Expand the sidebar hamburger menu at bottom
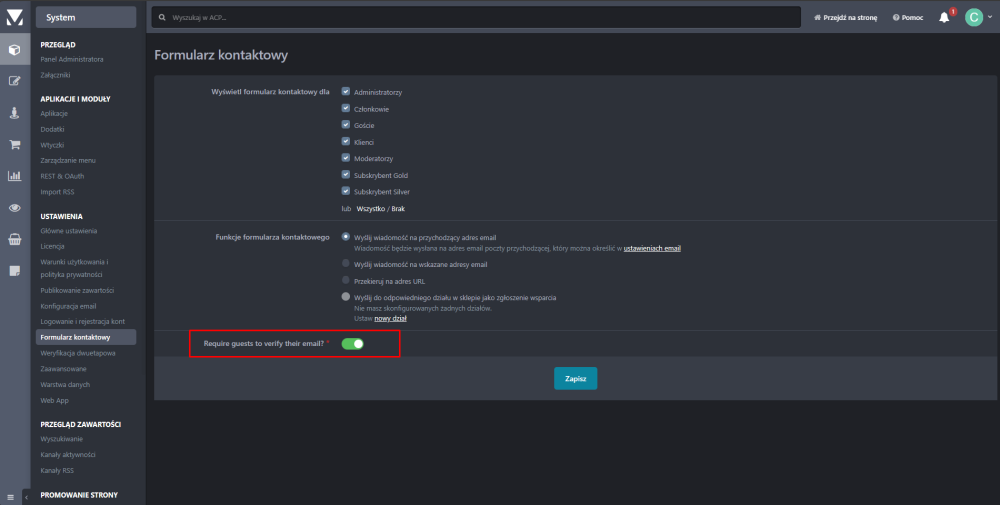Image resolution: width=1000 pixels, height=505 pixels. [x=10, y=496]
